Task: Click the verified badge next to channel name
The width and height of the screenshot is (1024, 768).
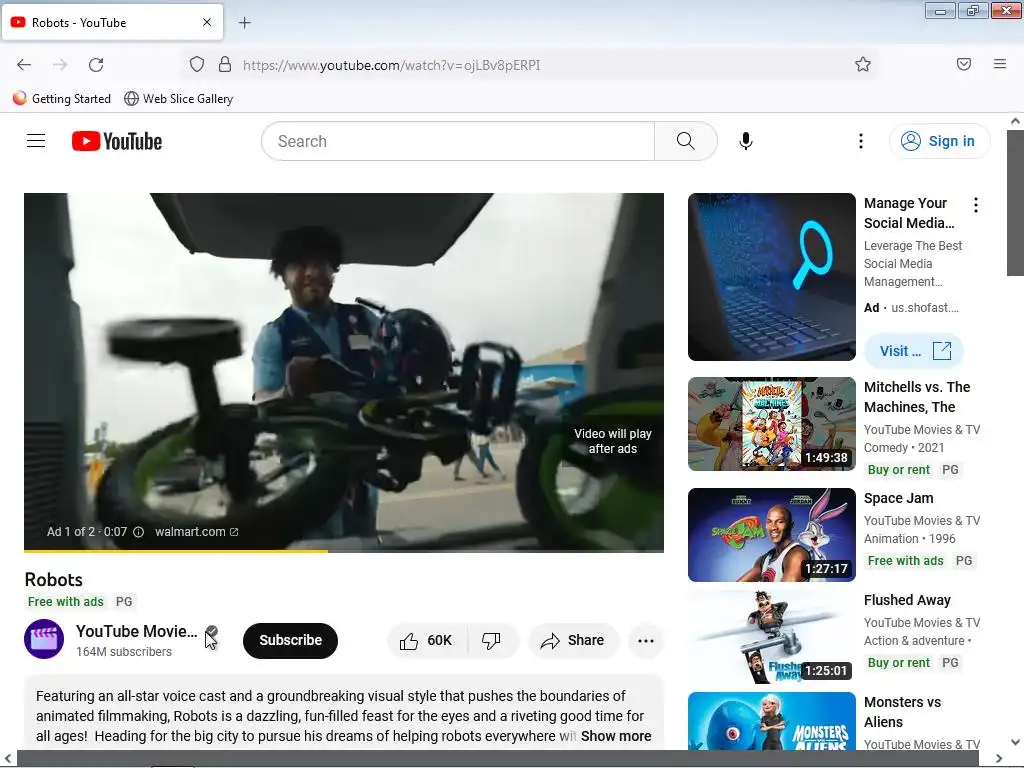Action: click(x=212, y=632)
